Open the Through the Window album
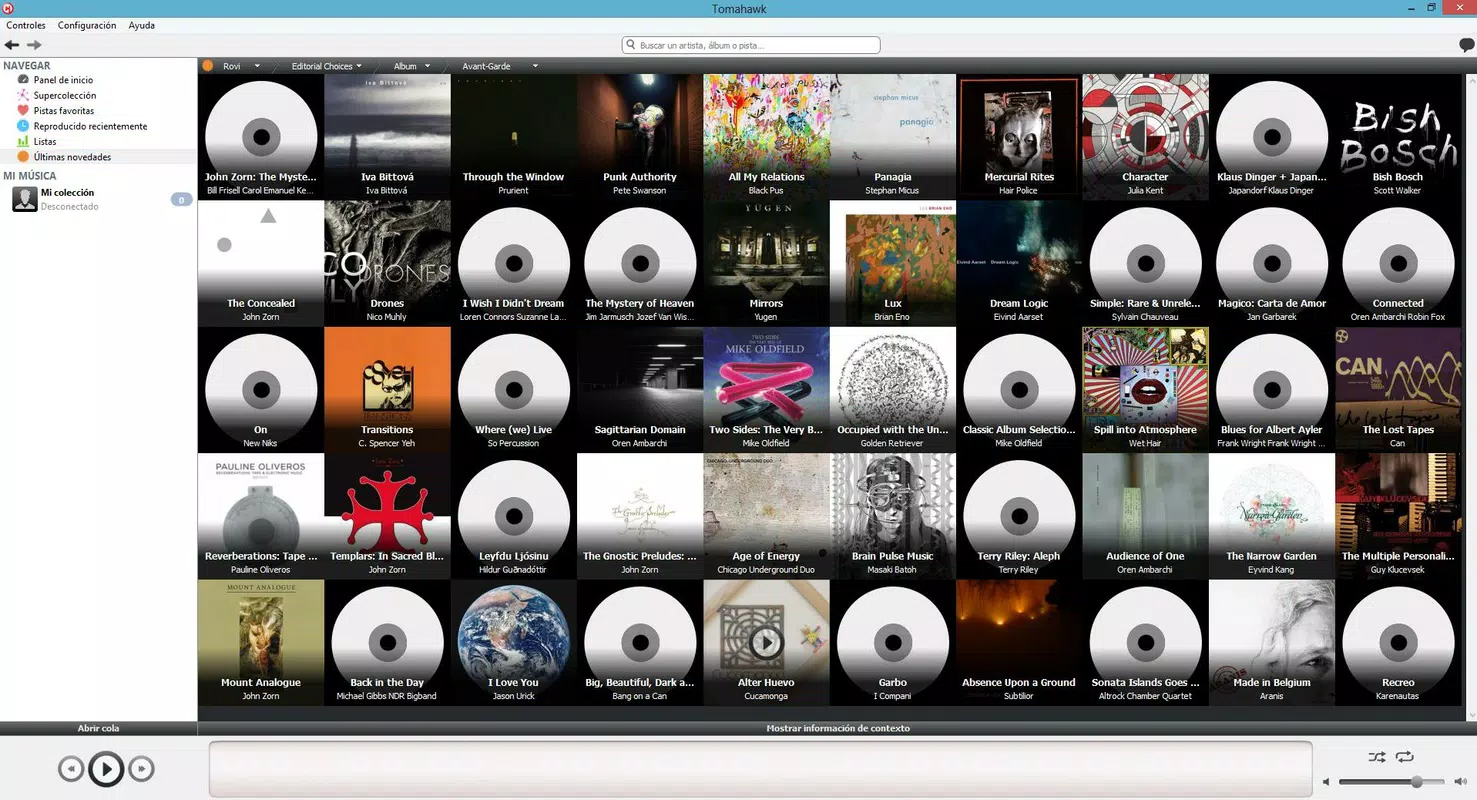The image size is (1477, 800). click(x=513, y=137)
